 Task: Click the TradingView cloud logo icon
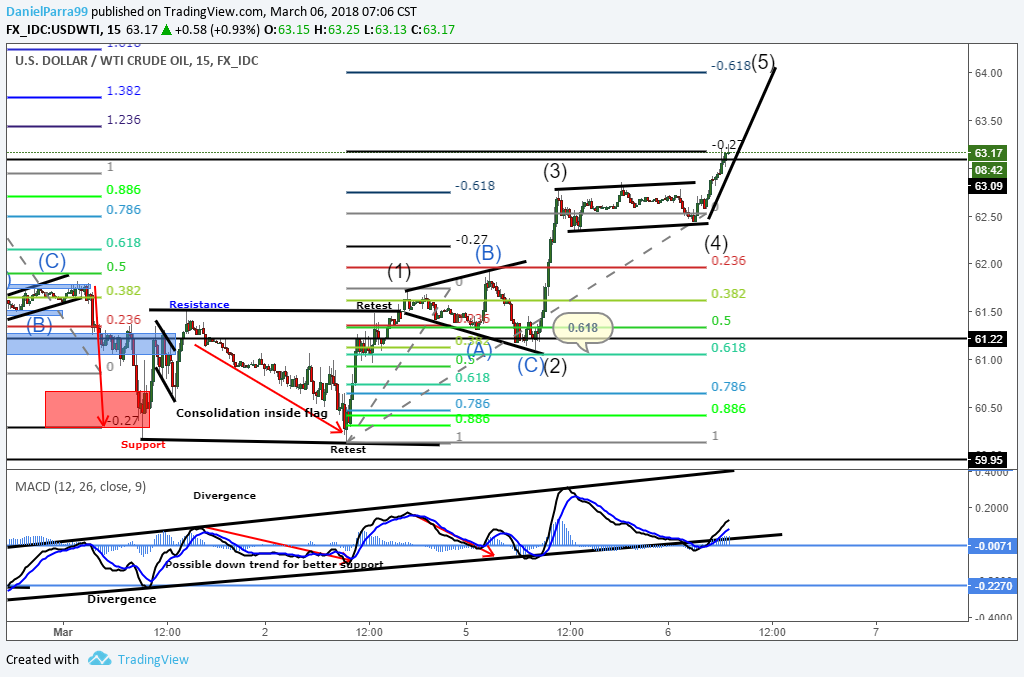(x=99, y=659)
